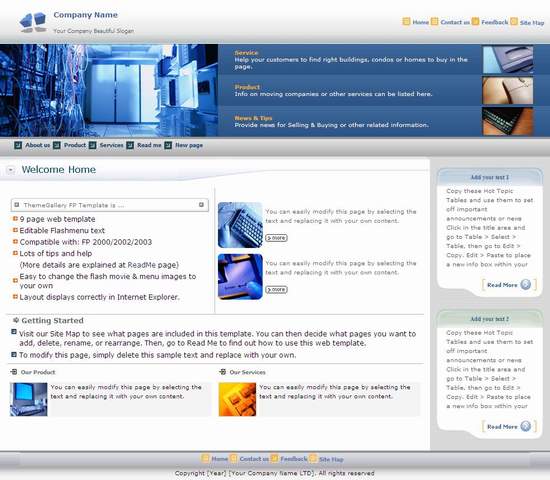Collapse the Welcome Home section arrow
The image size is (550, 480).
[x=11, y=170]
